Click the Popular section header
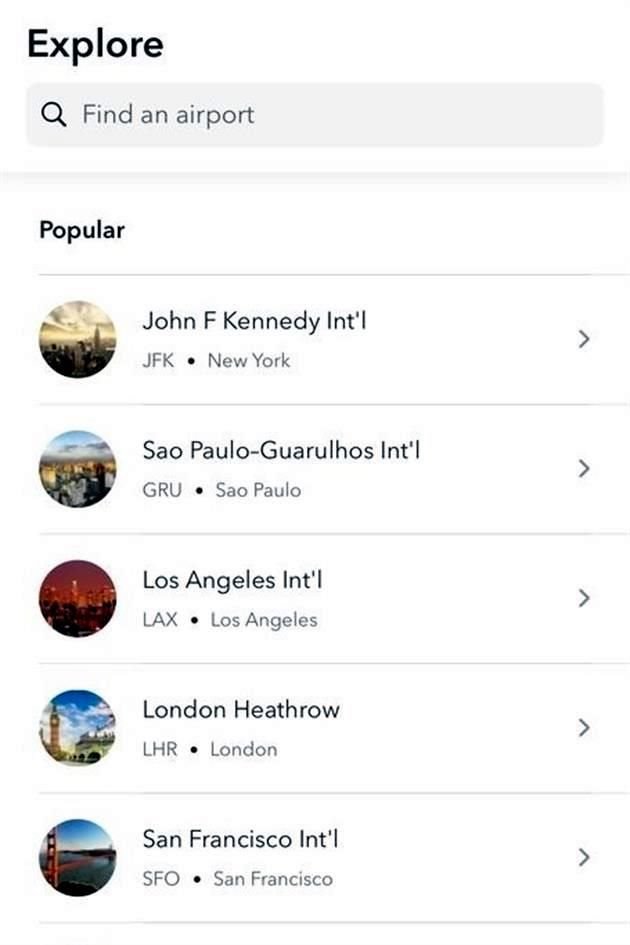Viewport: 630px width, 945px height. pyautogui.click(x=81, y=229)
